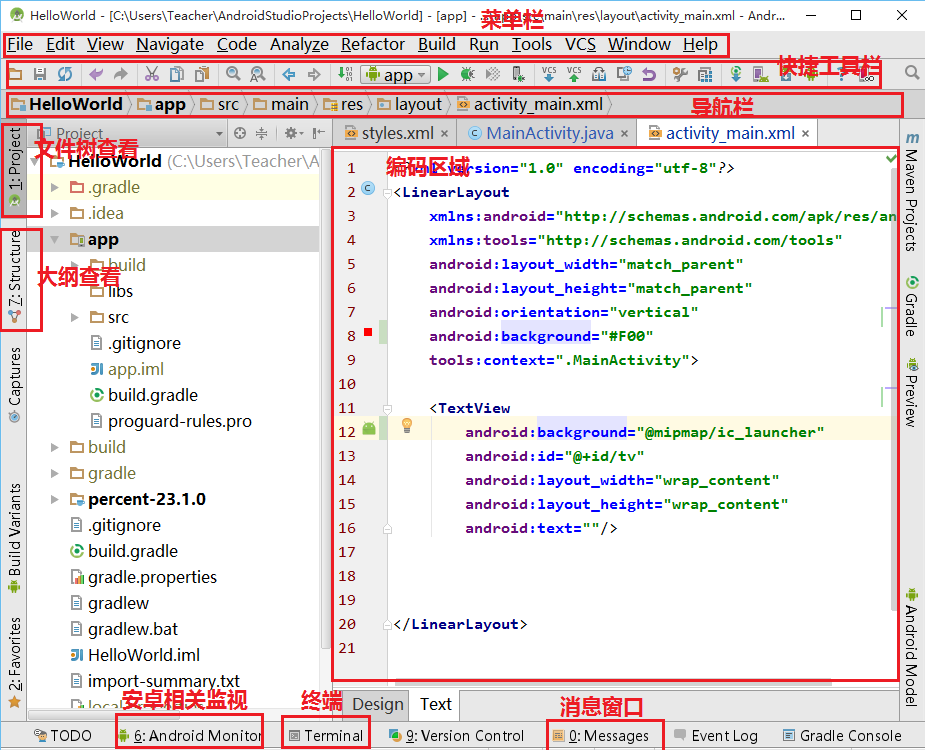Screen dimensions: 925x750
Task: Click the Attach debugger to process icon
Action: pos(518,74)
